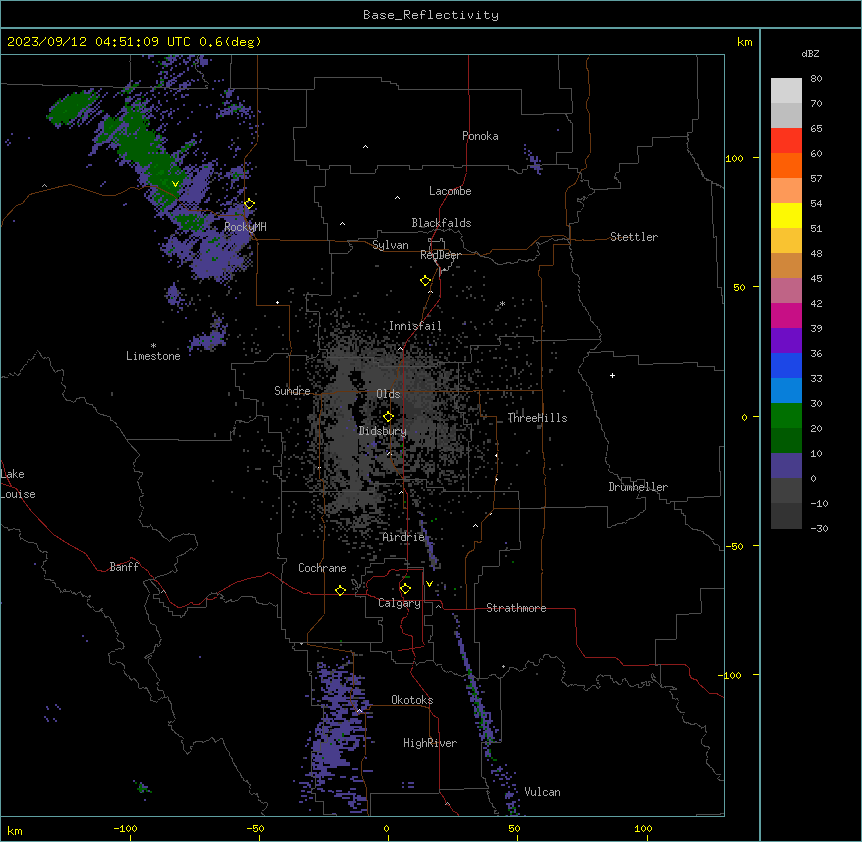The height and width of the screenshot is (842, 862).
Task: Click the yellow diamond marker south of RedDeer
Action: pos(425,281)
